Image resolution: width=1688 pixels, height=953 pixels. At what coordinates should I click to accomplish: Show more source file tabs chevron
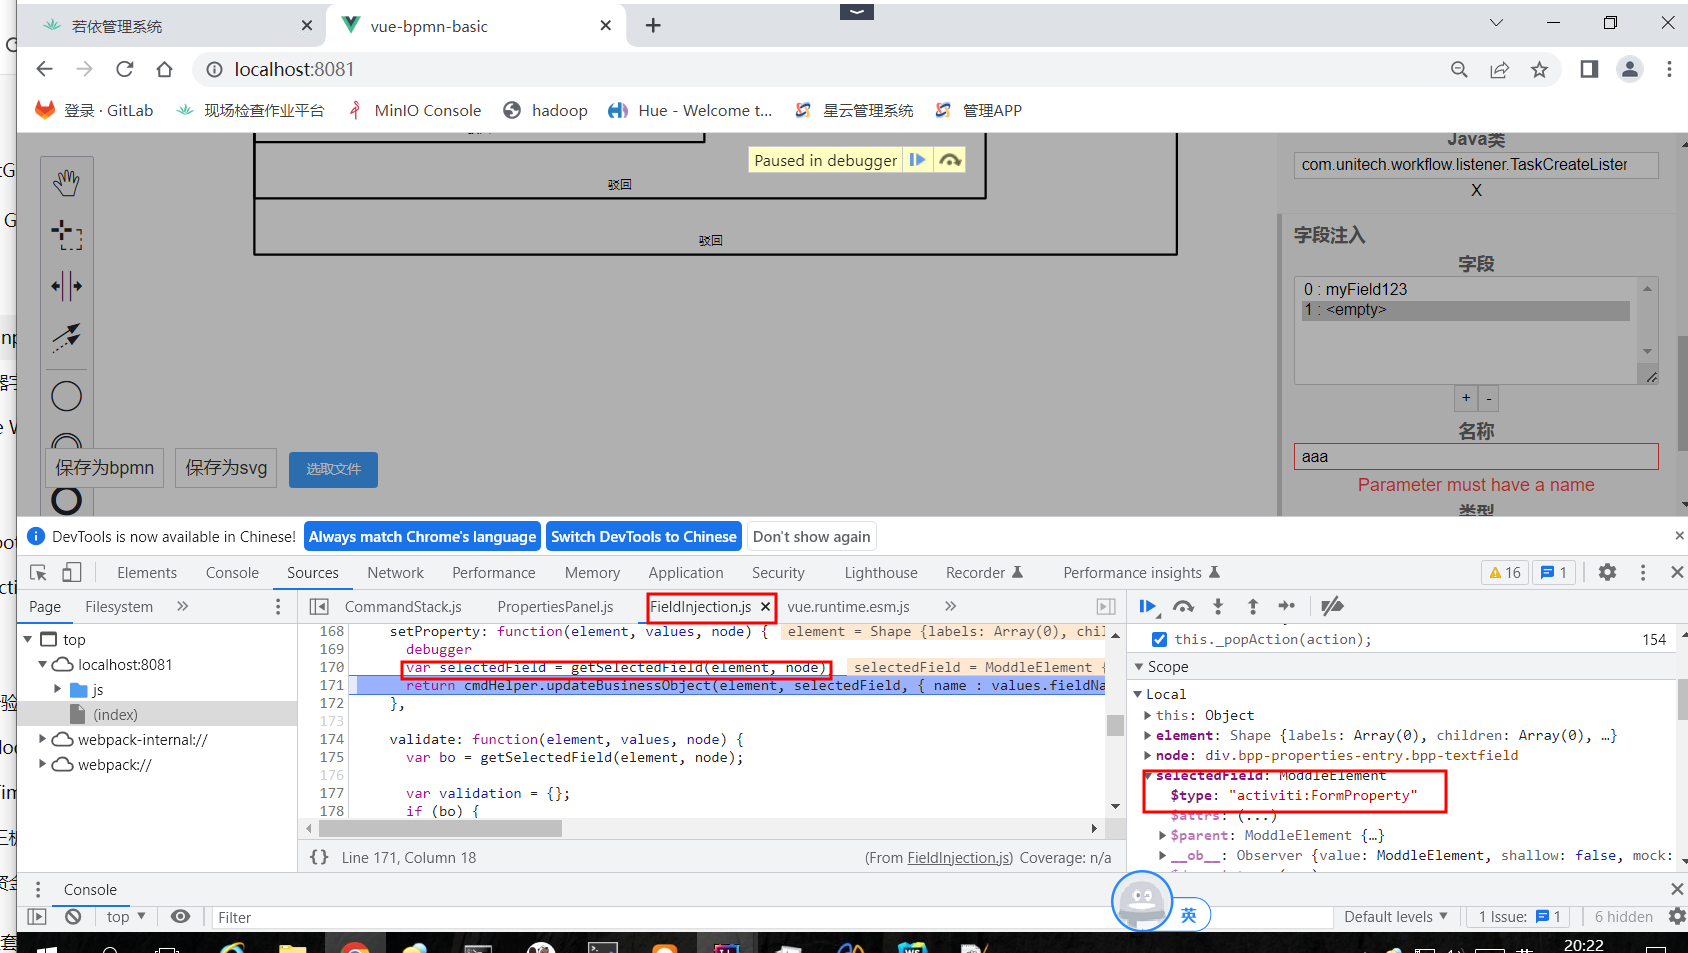950,606
